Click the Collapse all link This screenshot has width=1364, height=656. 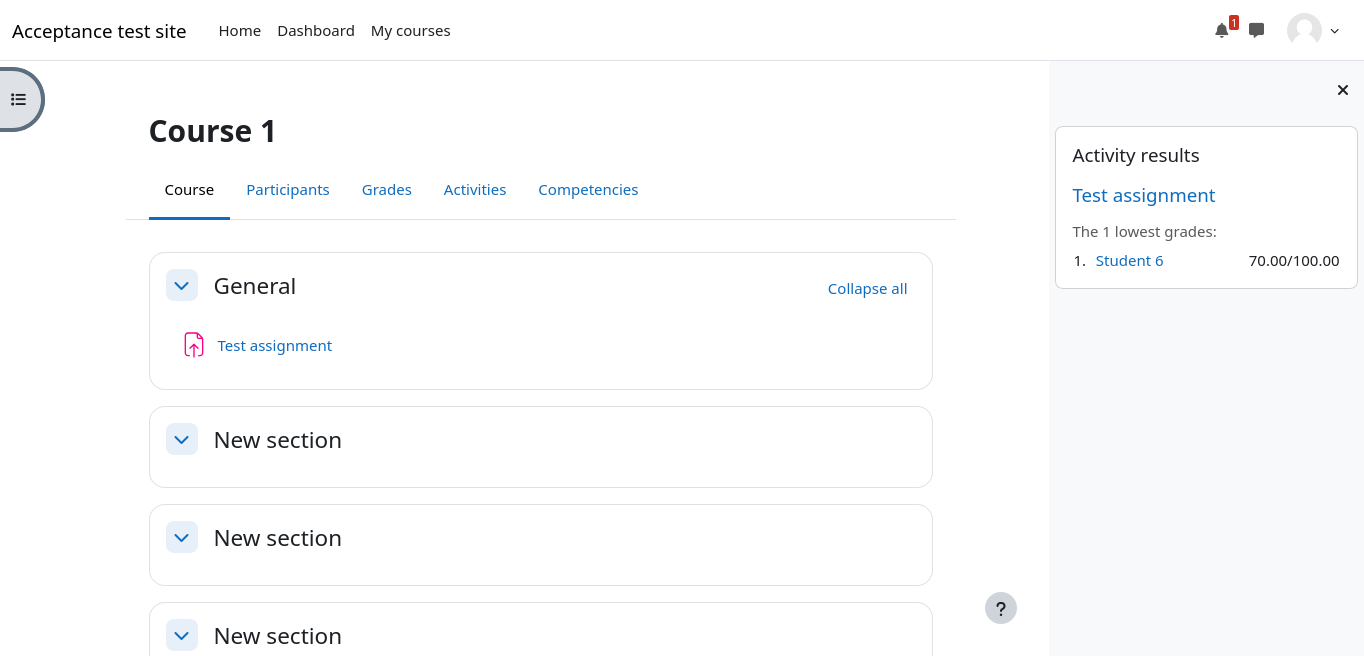pyautogui.click(x=867, y=289)
